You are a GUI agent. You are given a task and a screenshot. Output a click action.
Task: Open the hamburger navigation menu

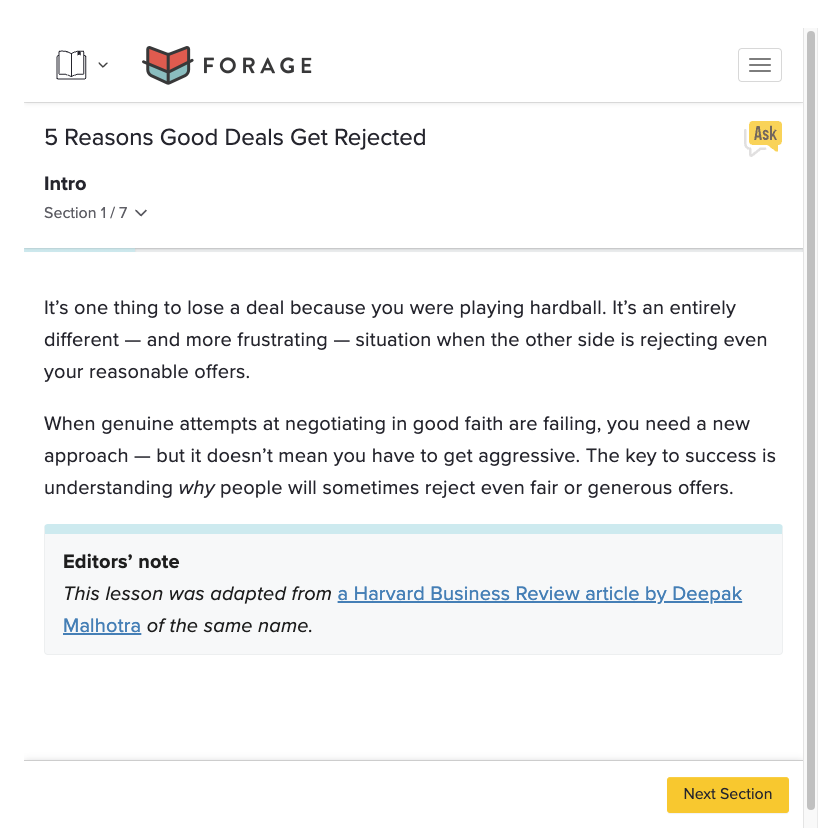pyautogui.click(x=759, y=66)
